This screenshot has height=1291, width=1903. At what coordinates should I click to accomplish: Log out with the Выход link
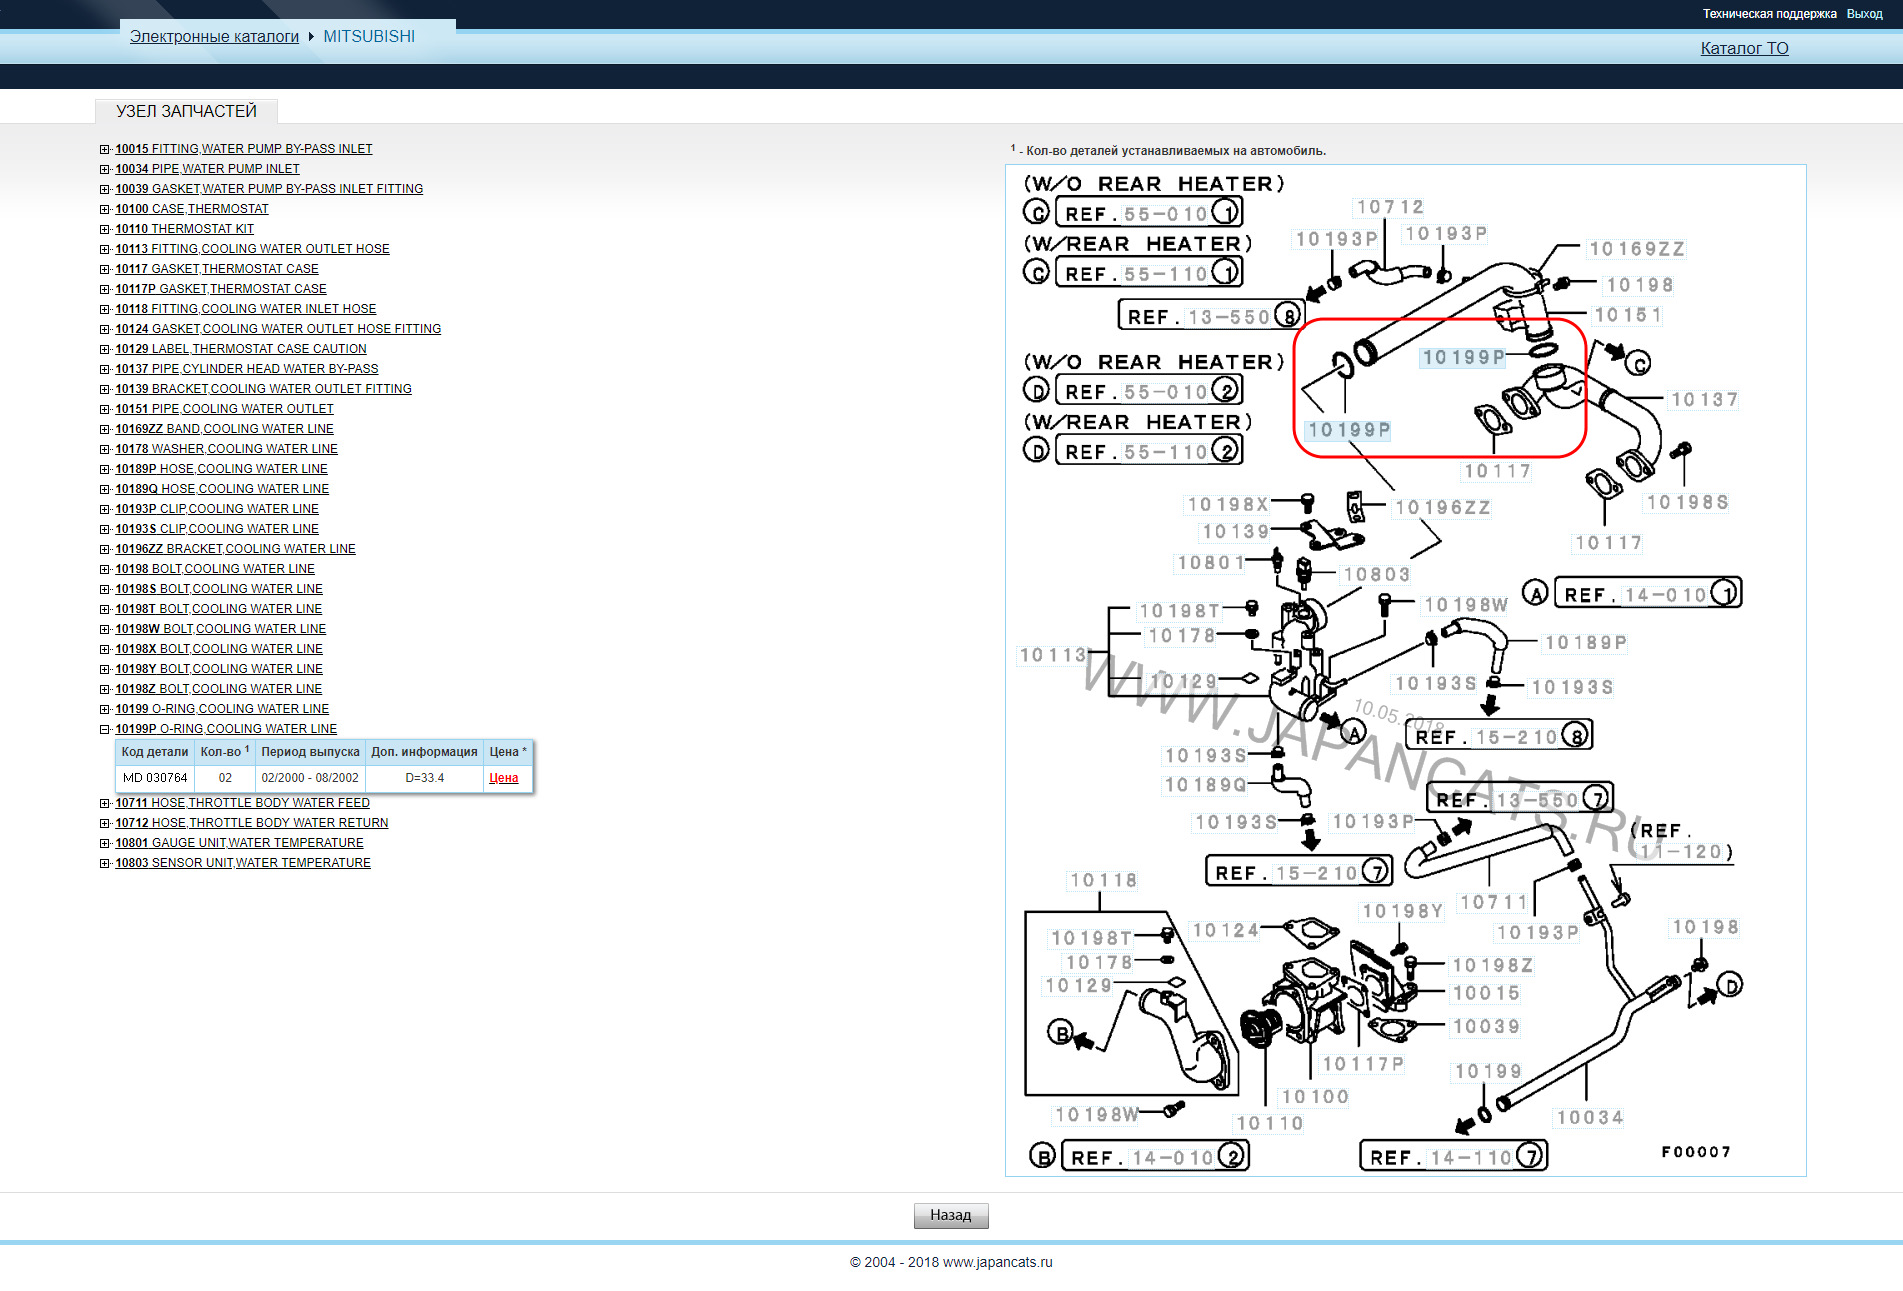(1864, 14)
